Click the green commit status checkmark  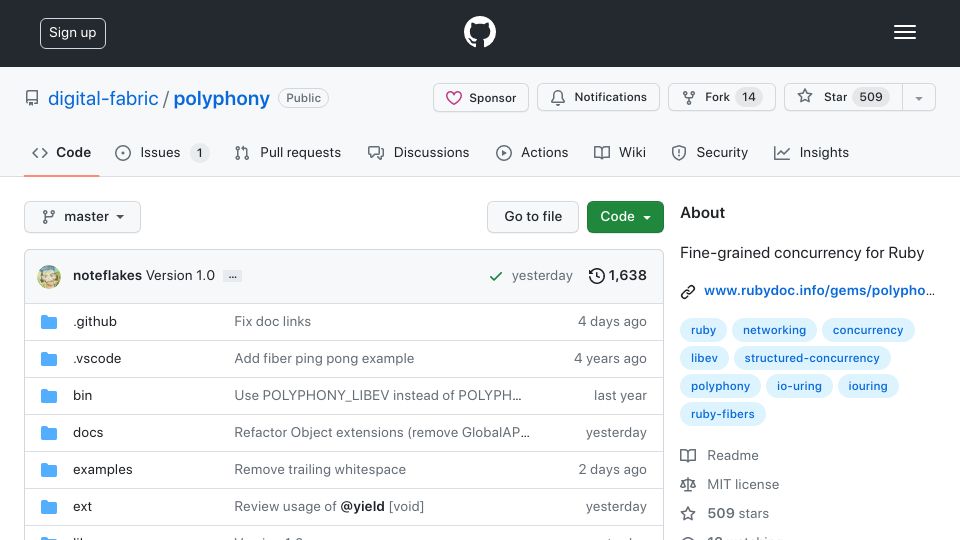coord(496,277)
